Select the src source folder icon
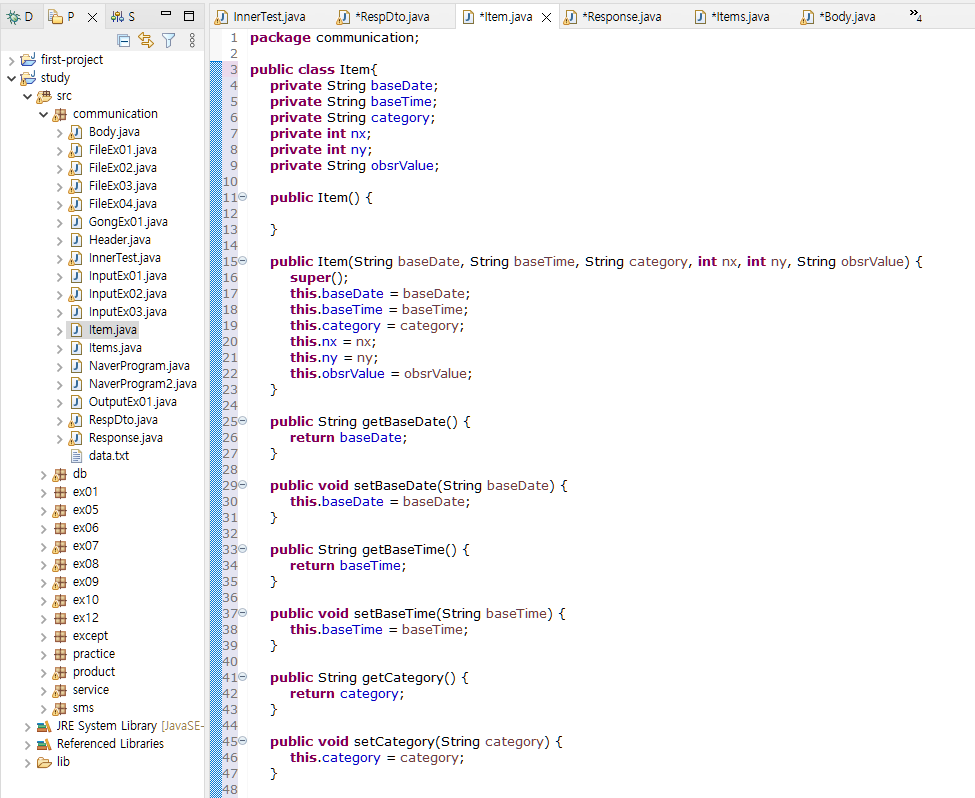Image resolution: width=975 pixels, height=798 pixels. tap(44, 96)
